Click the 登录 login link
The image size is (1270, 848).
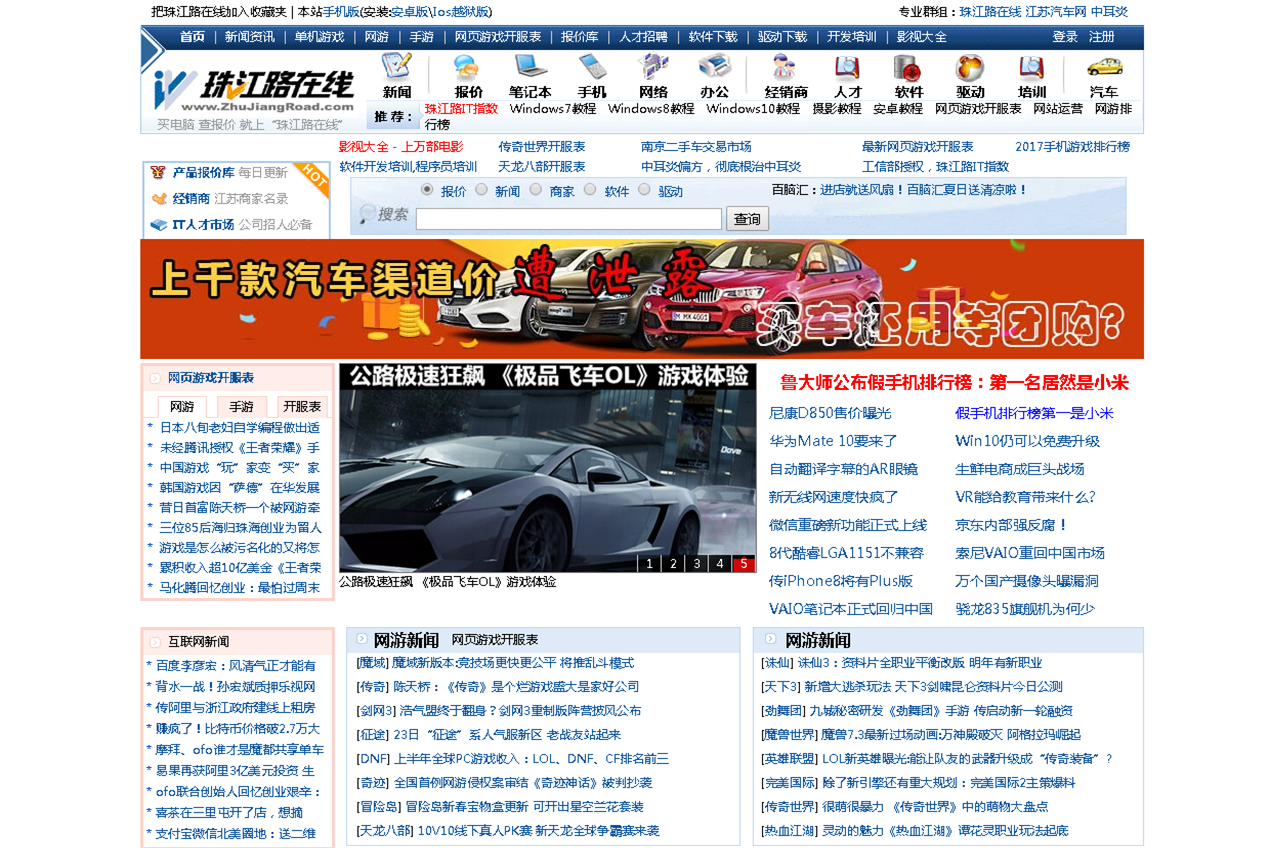tap(1065, 37)
